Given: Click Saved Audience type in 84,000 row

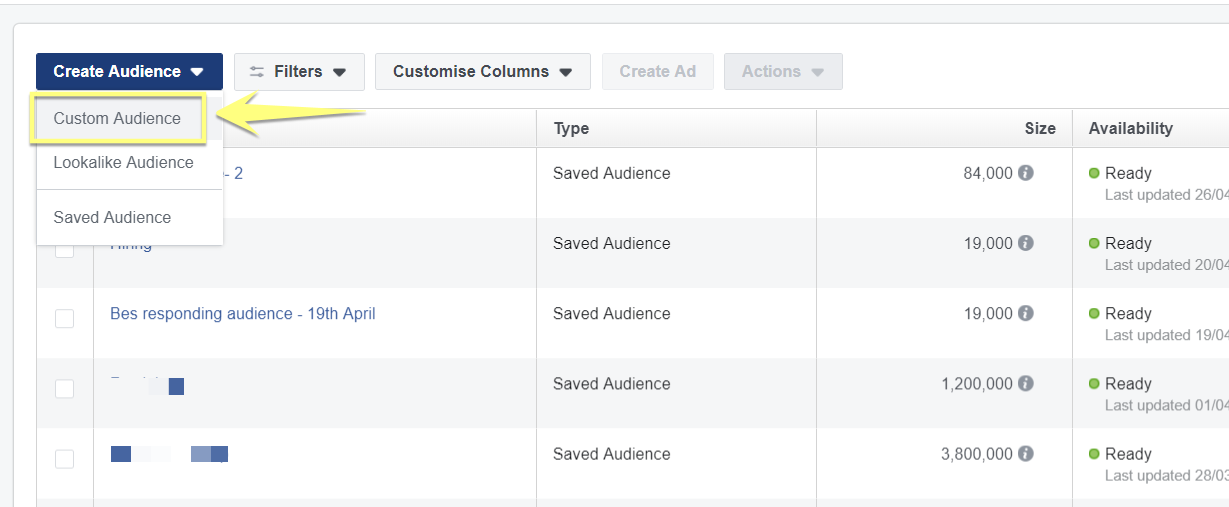Looking at the screenshot, I should click(612, 173).
